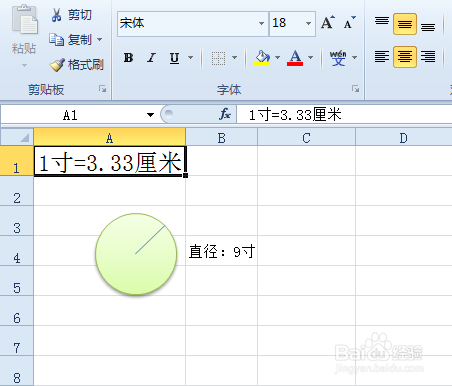Image resolution: width=452 pixels, height=386 pixels.
Task: Click the text 直径：9寸
Action: [222, 251]
